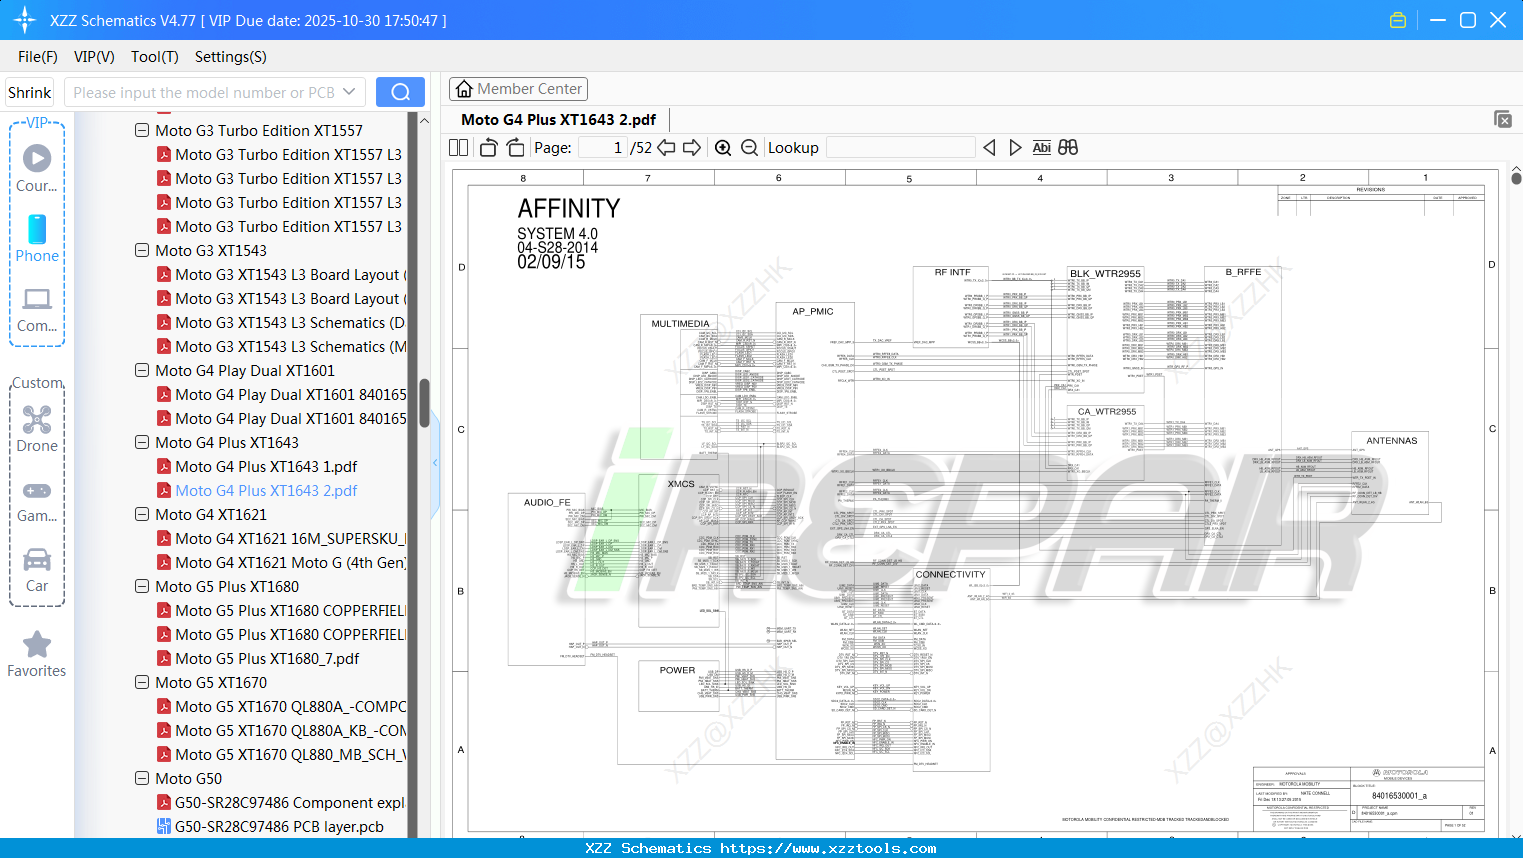Click the PDF viewer vertical scrollbar thumb
This screenshot has height=858, width=1523.
1516,179
